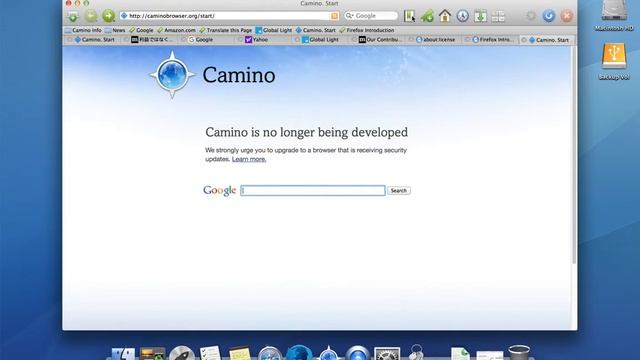Screen dimensions: 640x360
Task: Open Stickies yellow note icon in Dock
Action: (240, 353)
